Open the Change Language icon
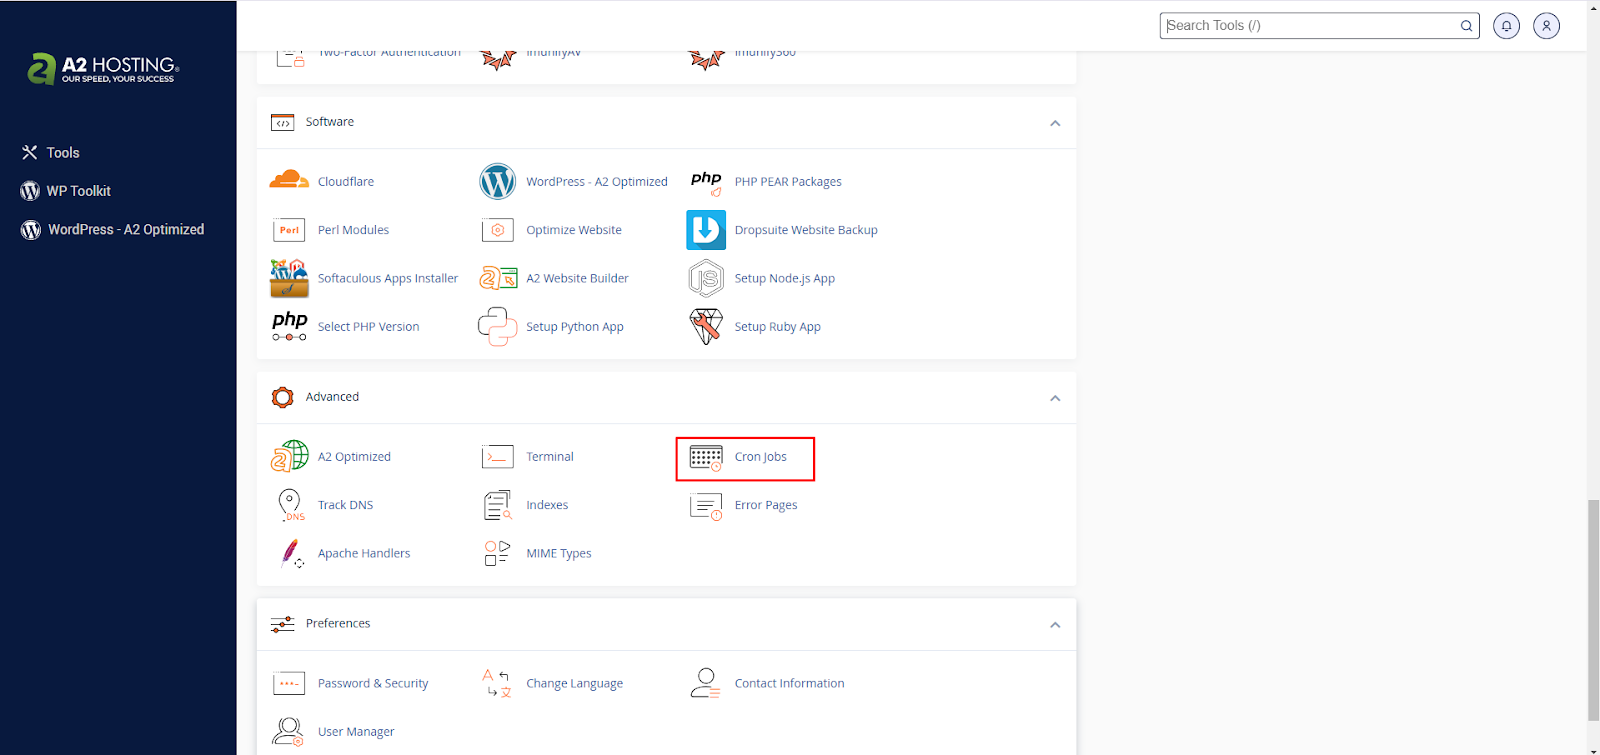The width and height of the screenshot is (1600, 755). coord(497,683)
